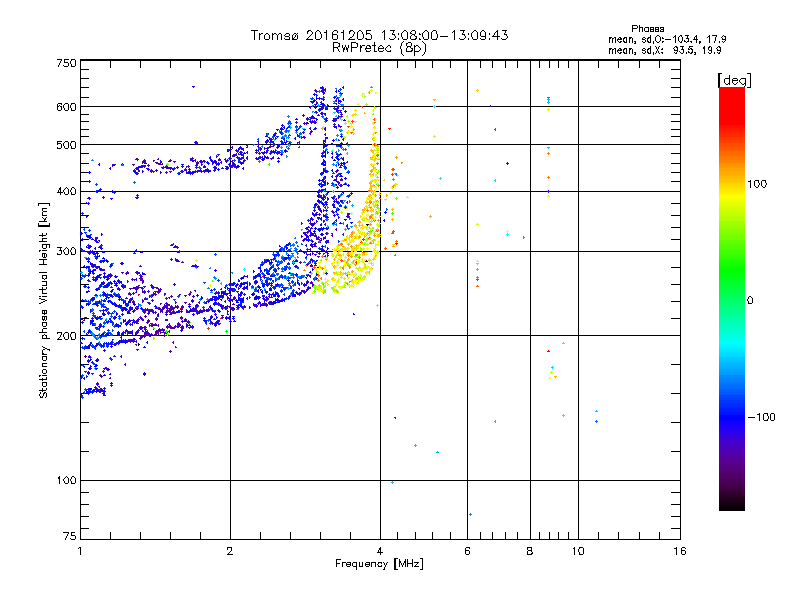Click the y-axis '200' tick label
Image resolution: width=800 pixels, height=600 pixels.
[x=66, y=336]
